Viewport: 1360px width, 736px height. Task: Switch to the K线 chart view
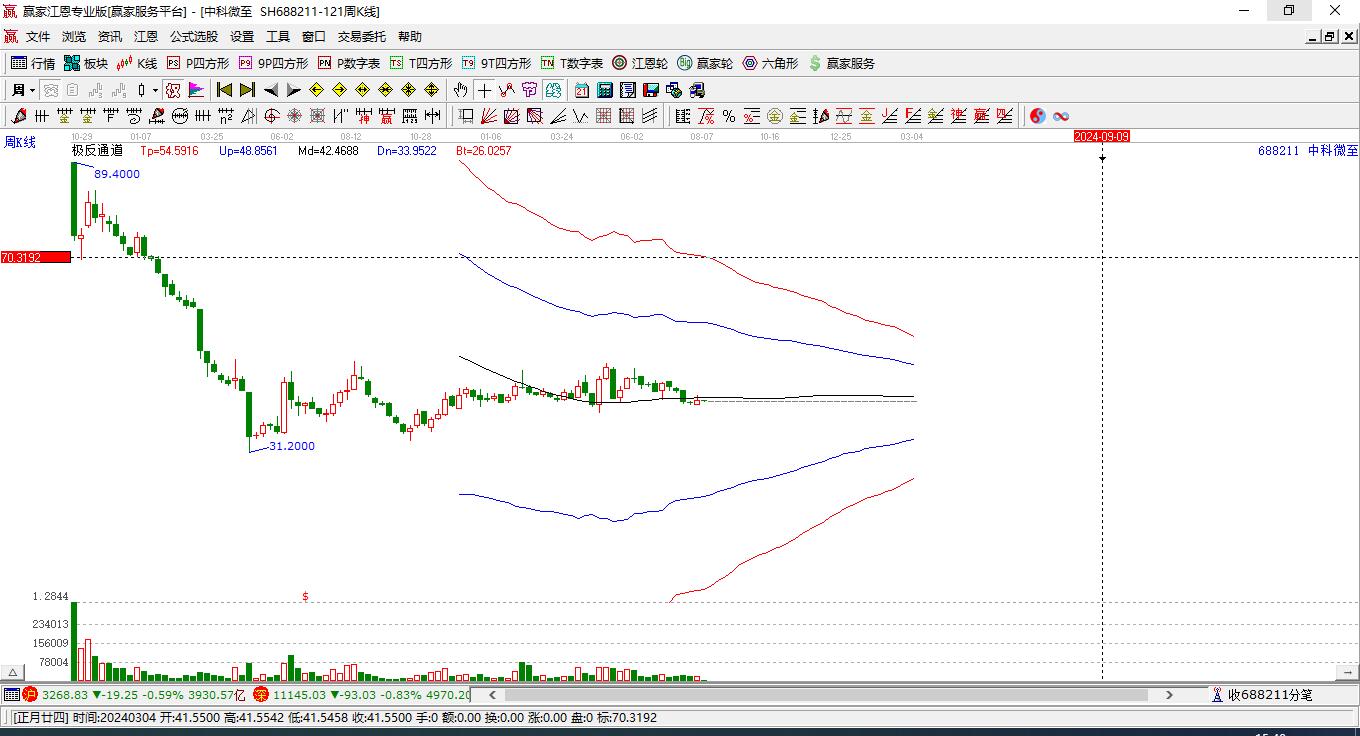[x=137, y=63]
